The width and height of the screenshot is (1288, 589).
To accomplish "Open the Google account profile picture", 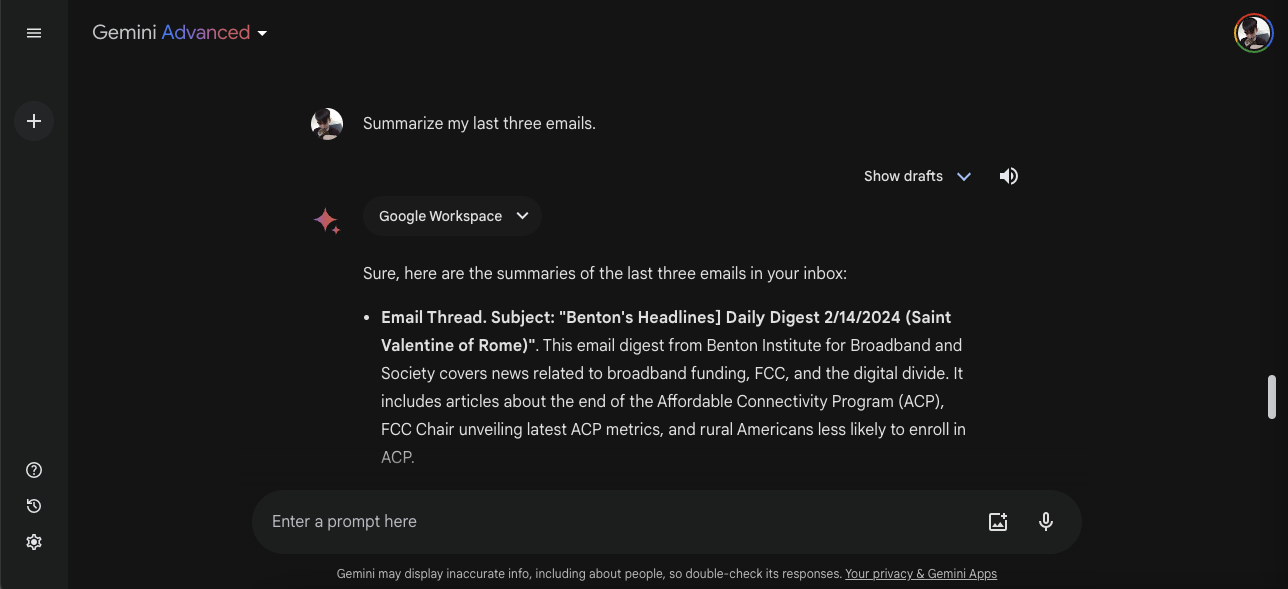I will point(1253,33).
